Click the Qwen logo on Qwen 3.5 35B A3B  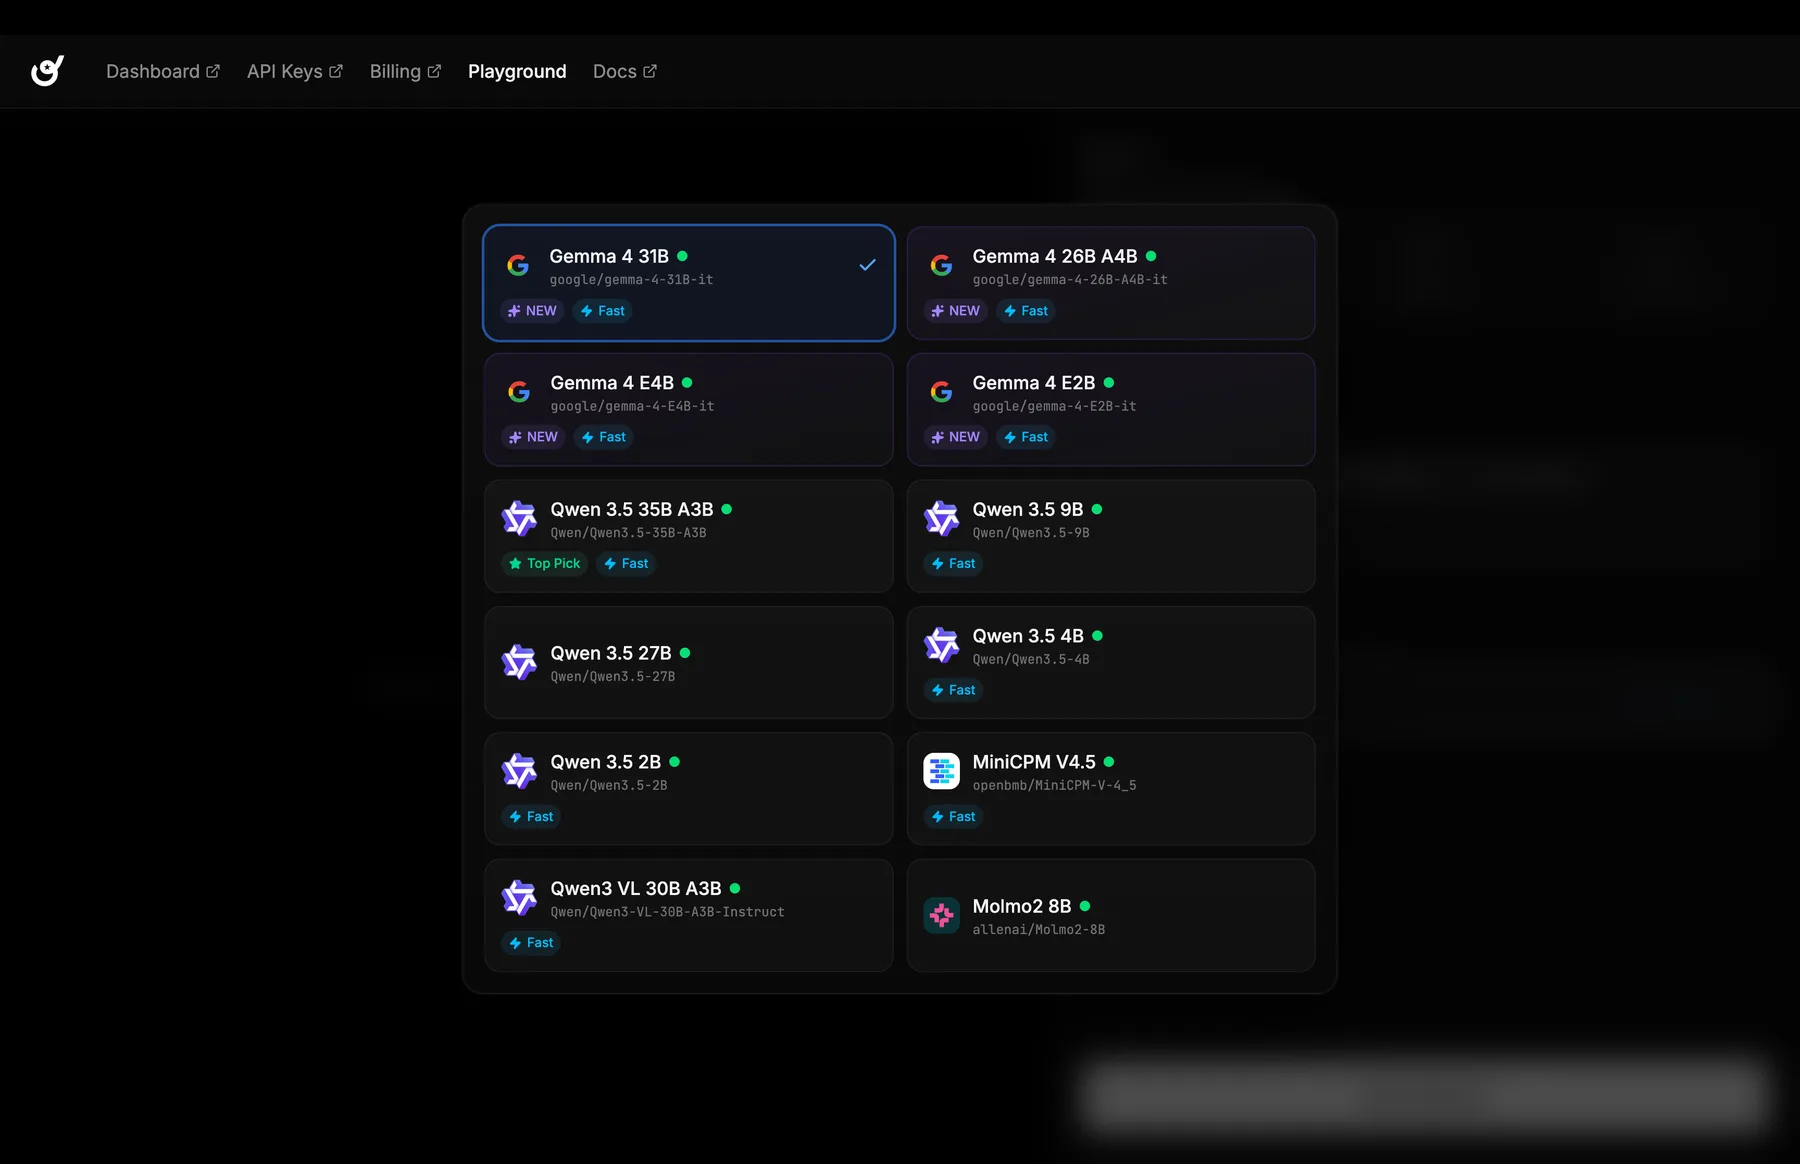click(519, 518)
